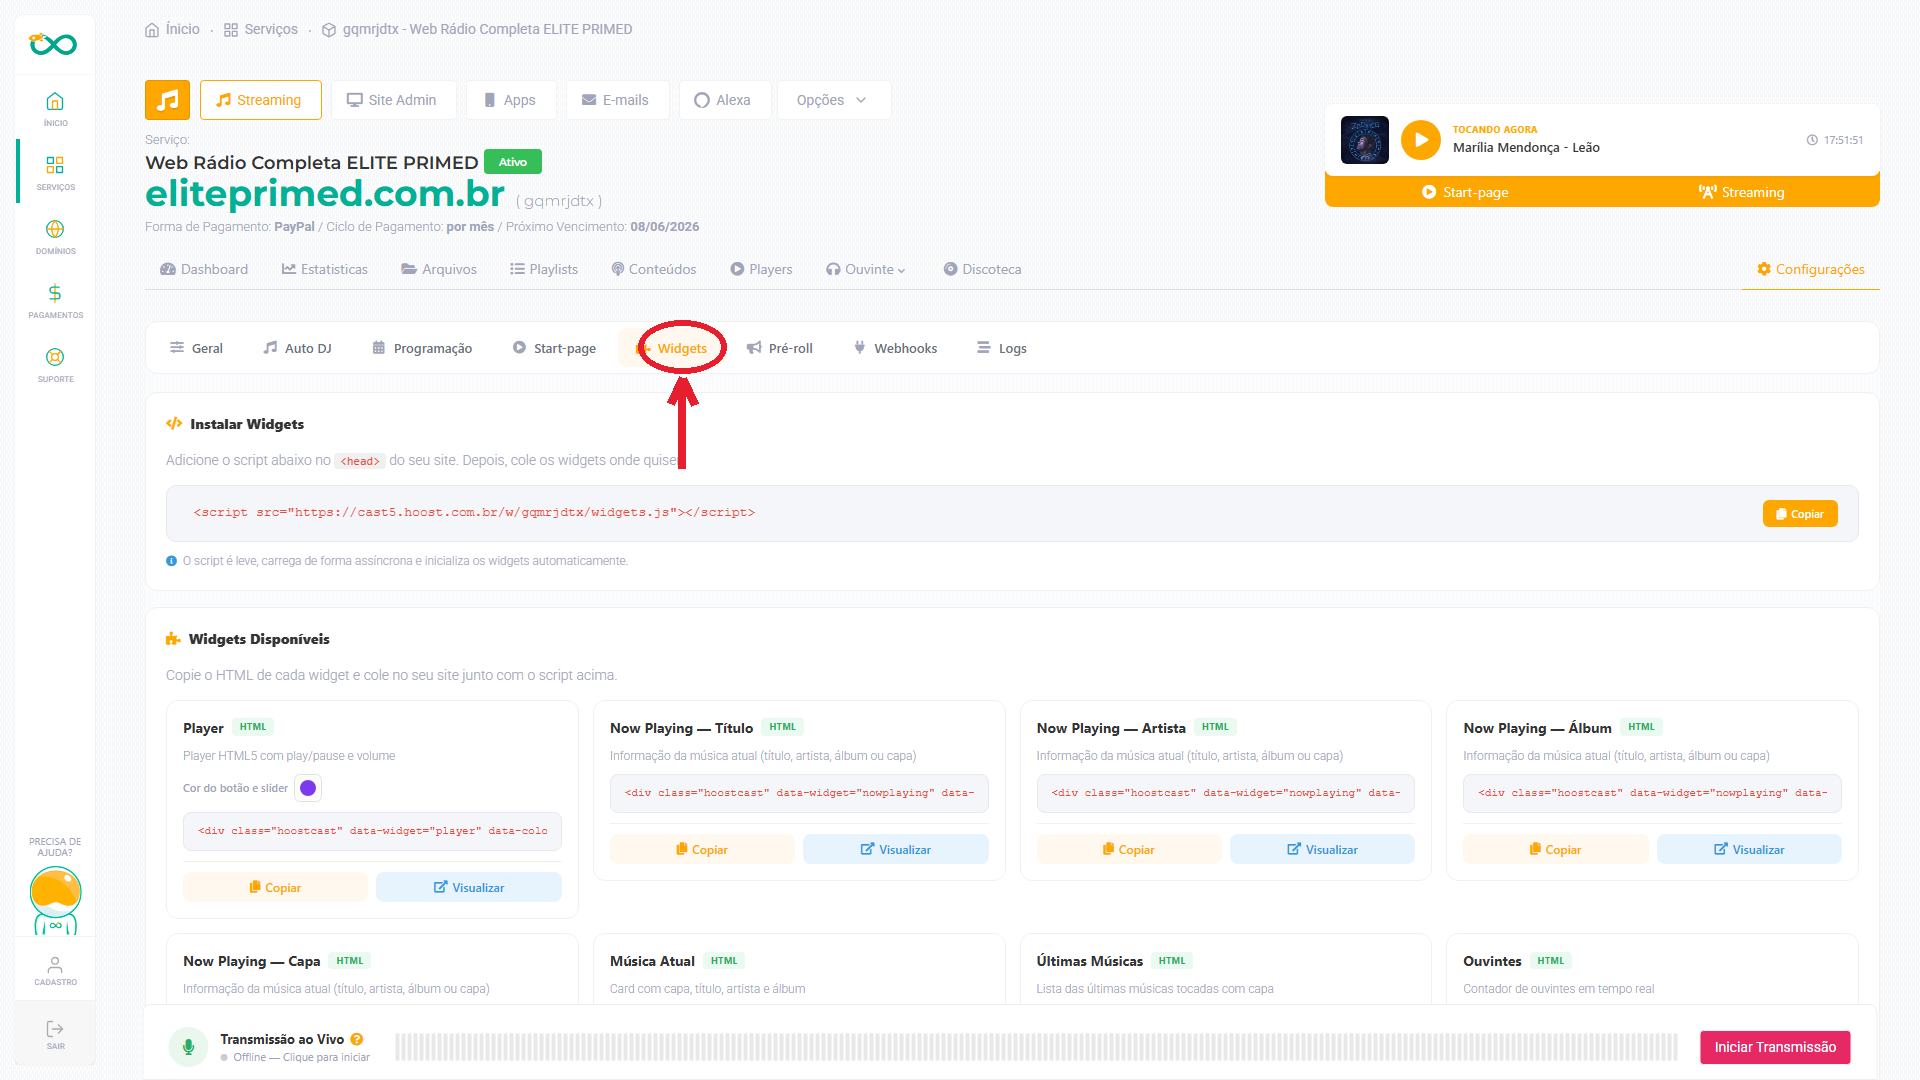
Task: Copy the Now Playing — Título widget
Action: 702,849
